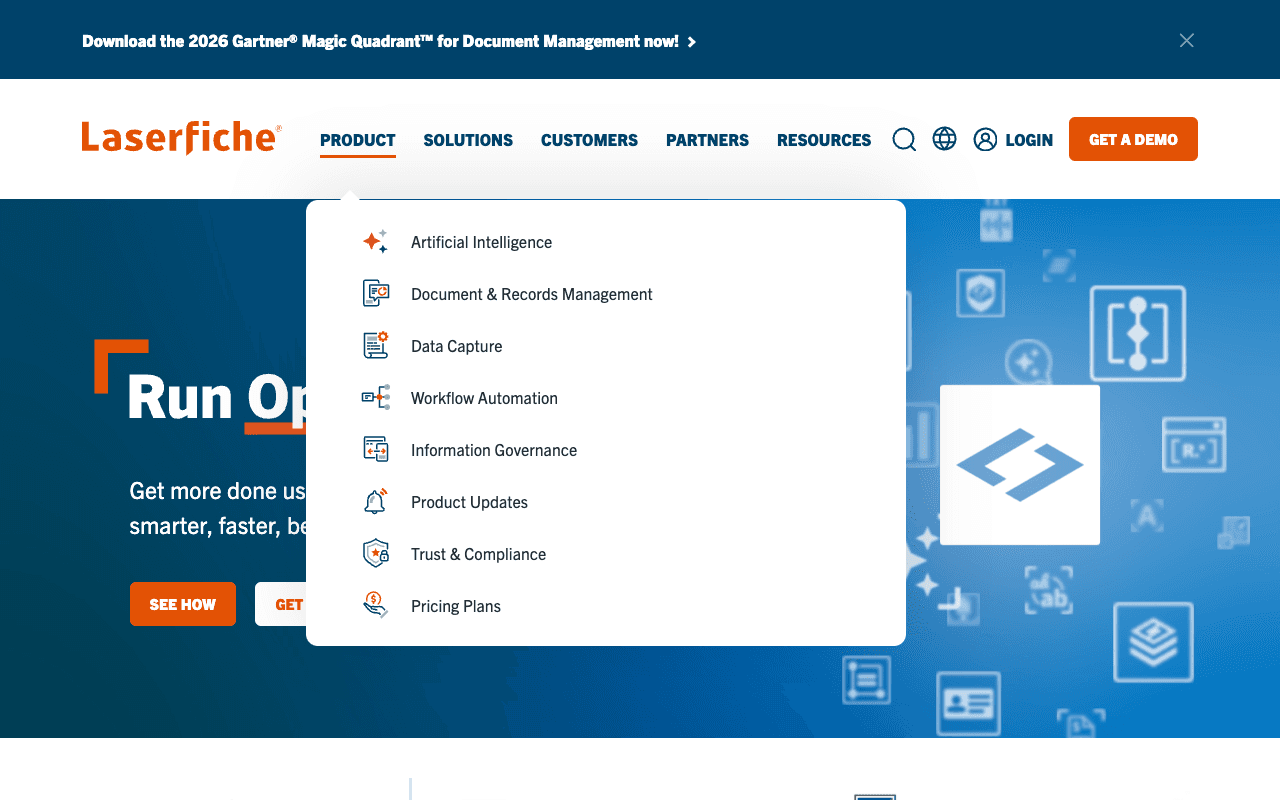Open the RESOURCES menu

click(x=824, y=140)
